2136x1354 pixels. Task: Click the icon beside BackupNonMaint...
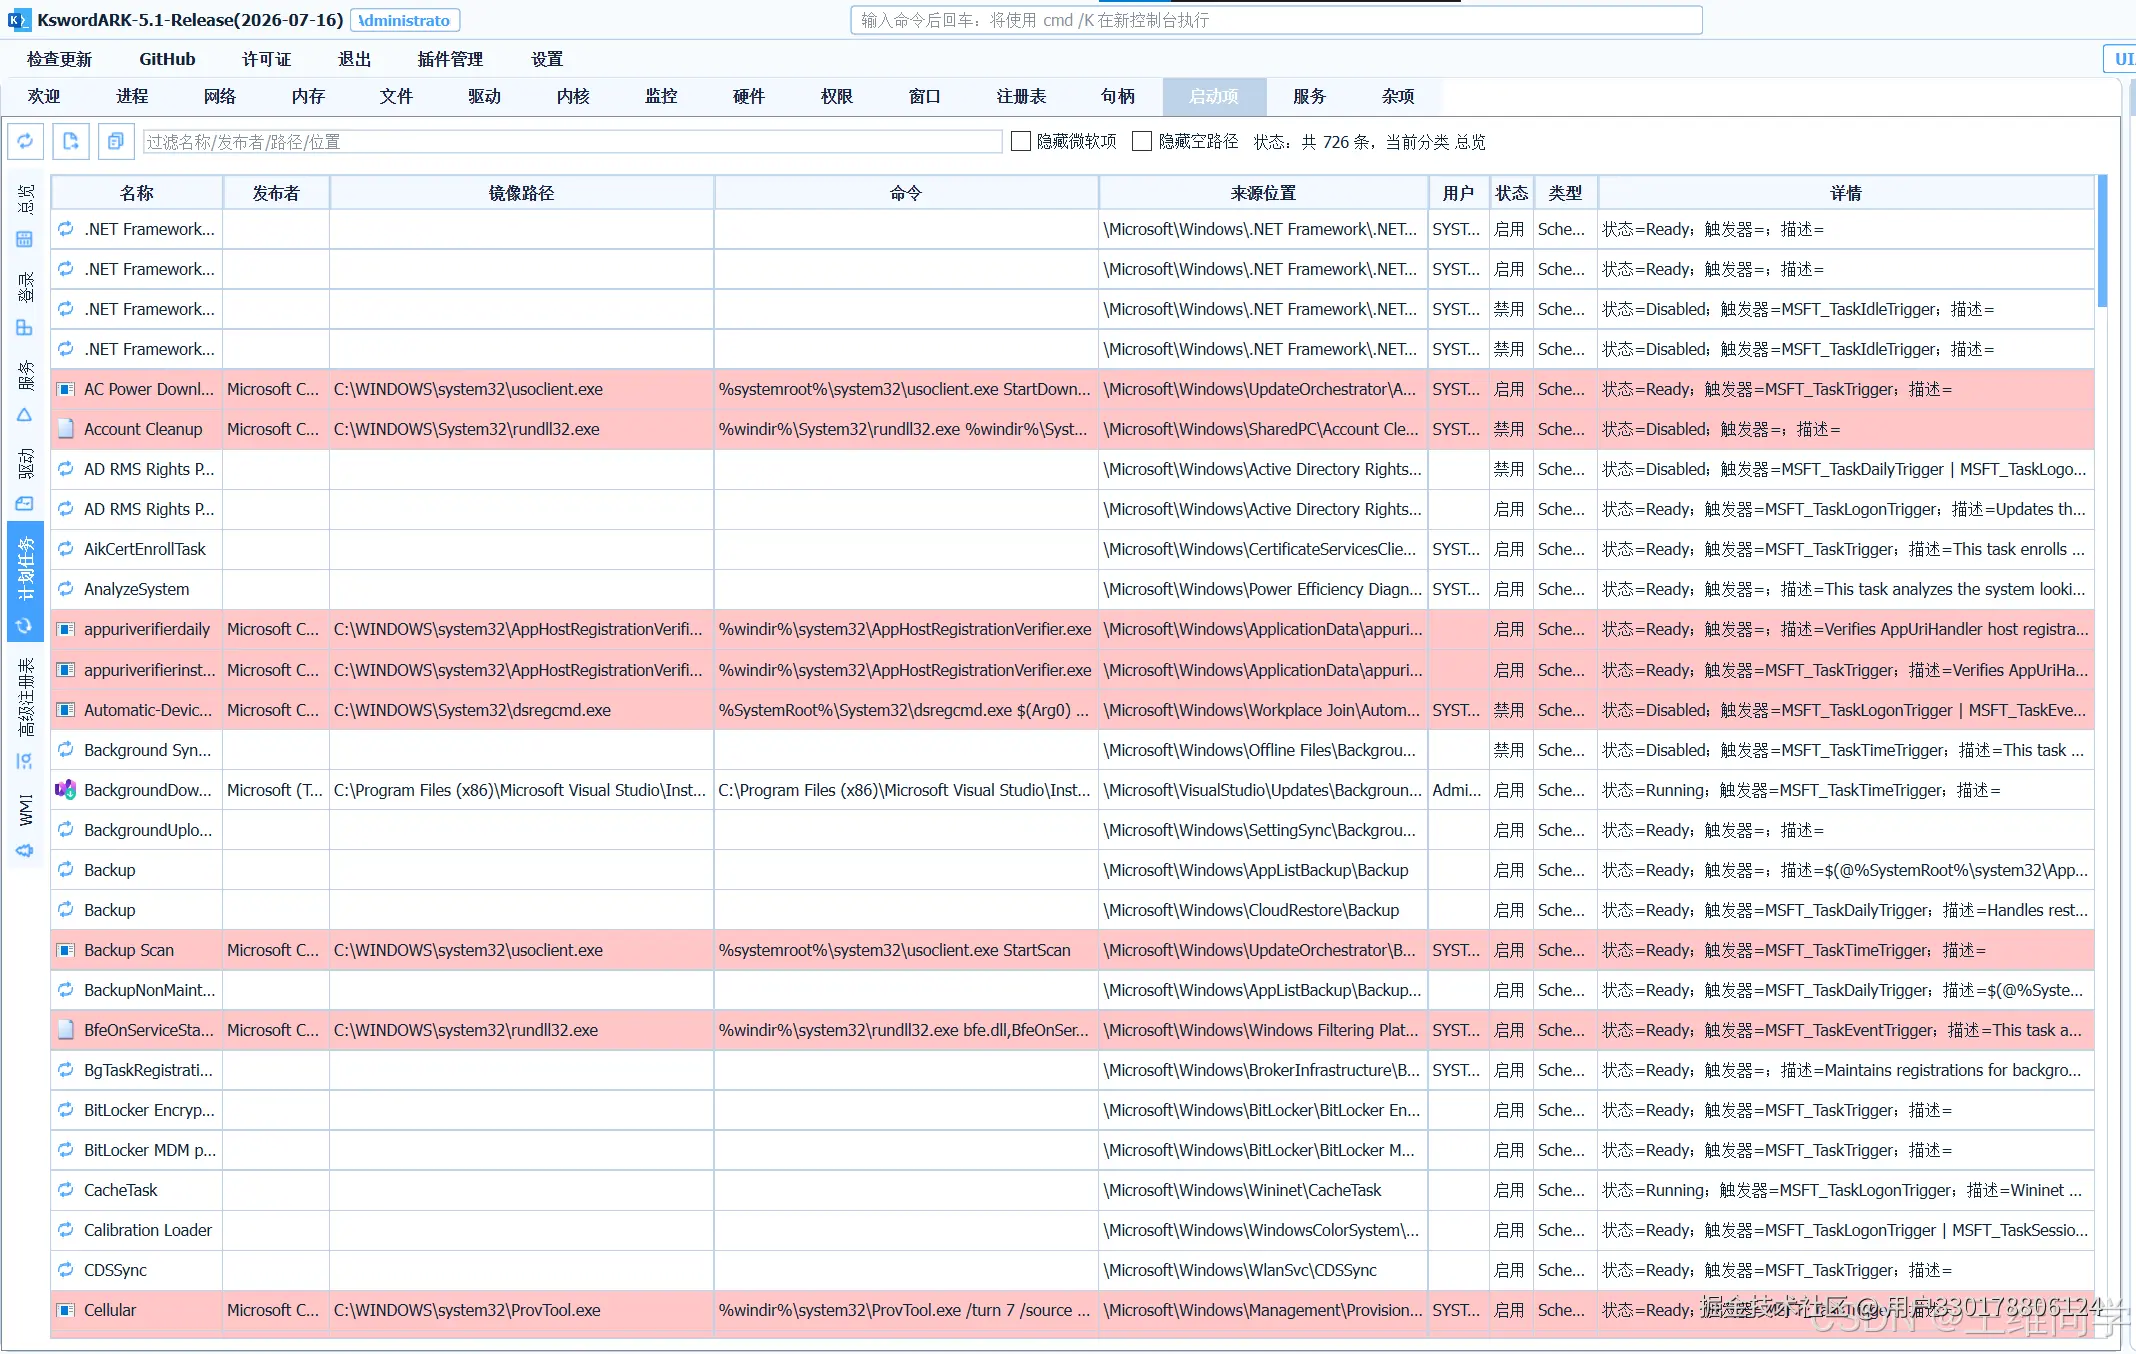coord(65,990)
